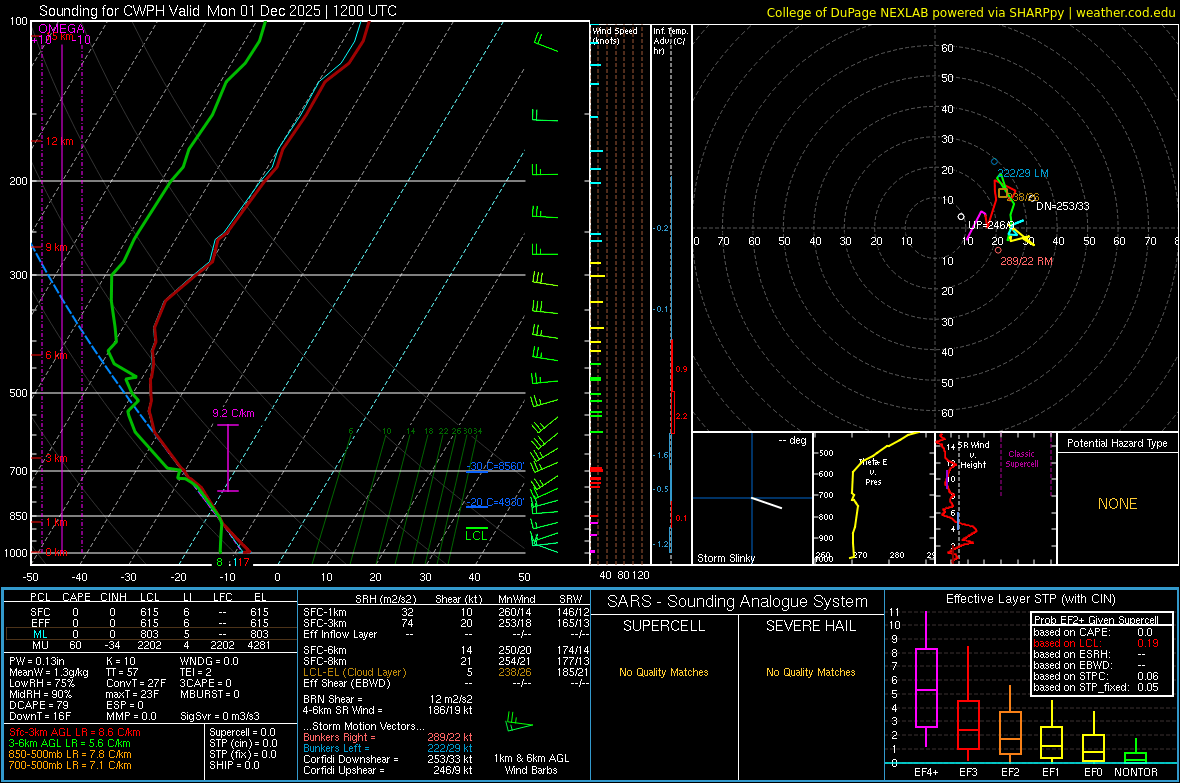Click No Quality Matches under SEVERE HAIL
Viewport: 1180px width, 783px height.
(811, 672)
